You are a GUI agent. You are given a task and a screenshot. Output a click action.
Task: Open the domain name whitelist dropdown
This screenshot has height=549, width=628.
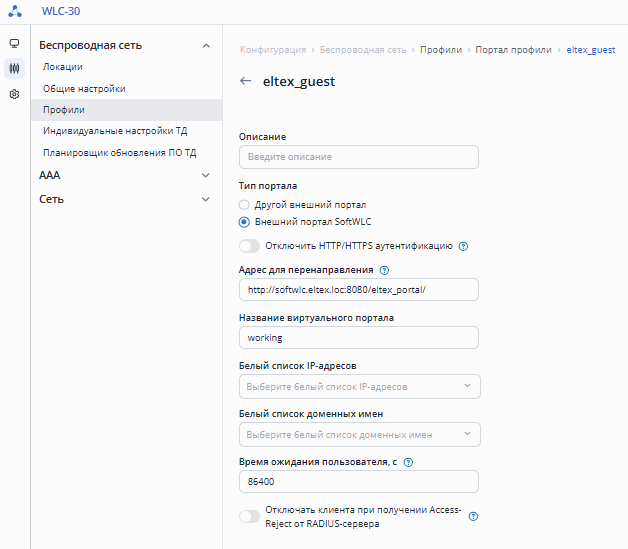tap(360, 434)
